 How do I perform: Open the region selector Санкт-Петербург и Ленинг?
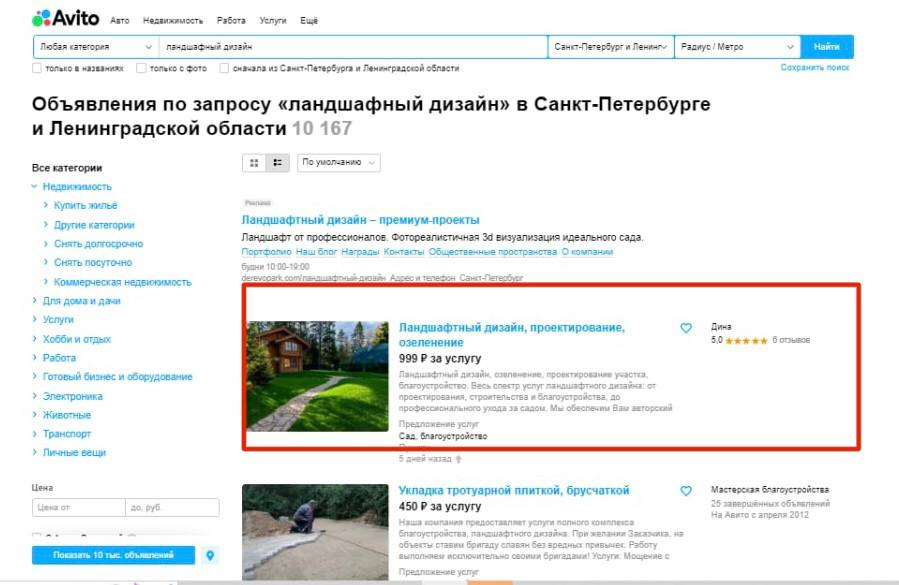[x=611, y=47]
